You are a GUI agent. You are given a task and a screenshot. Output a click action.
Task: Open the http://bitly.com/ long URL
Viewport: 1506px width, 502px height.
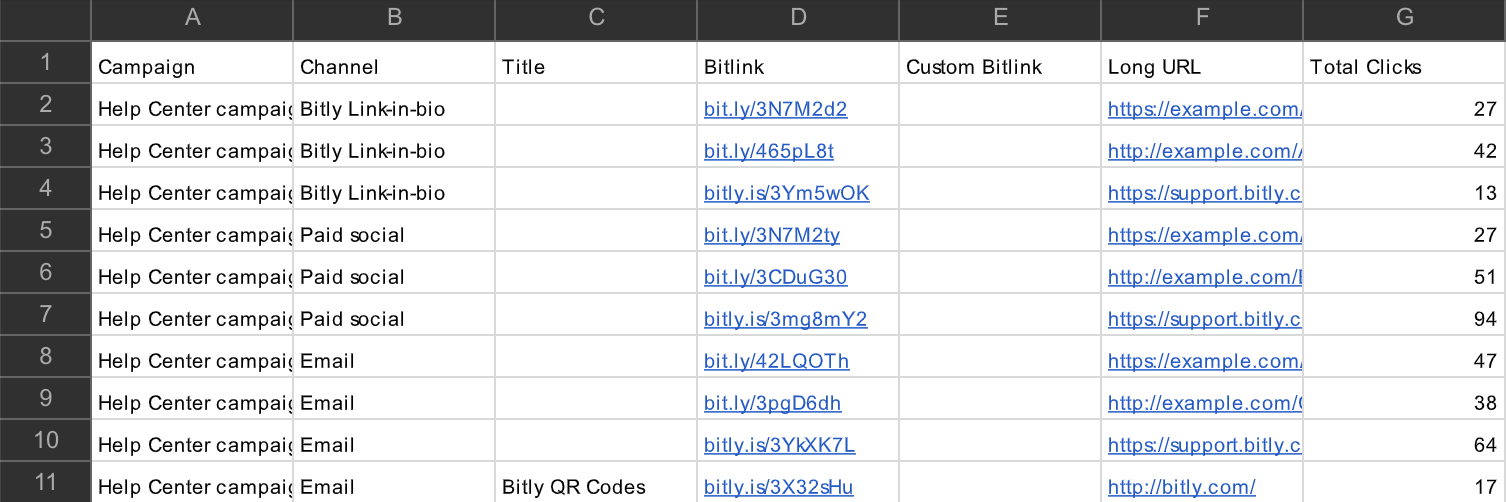point(1181,487)
